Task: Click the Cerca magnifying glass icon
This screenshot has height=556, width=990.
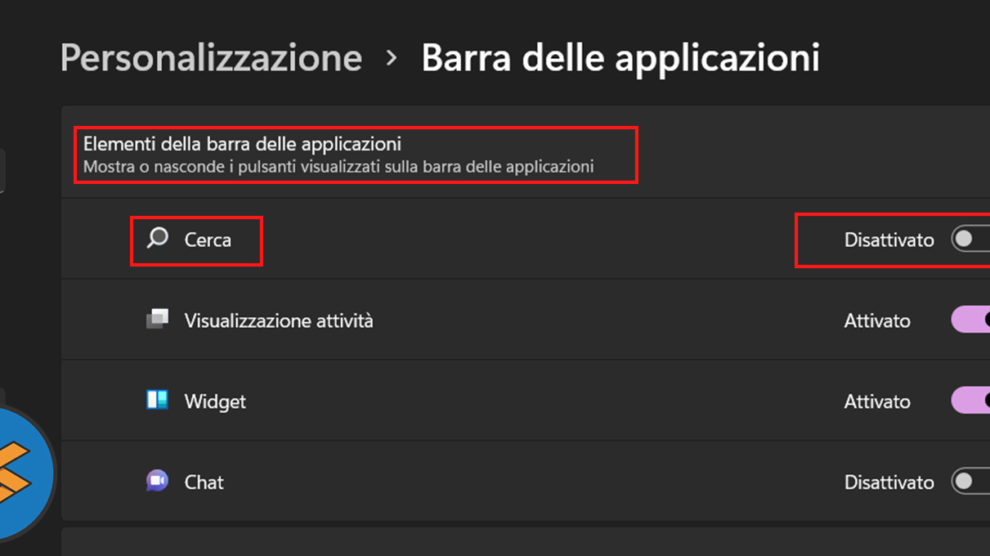Action: point(157,239)
